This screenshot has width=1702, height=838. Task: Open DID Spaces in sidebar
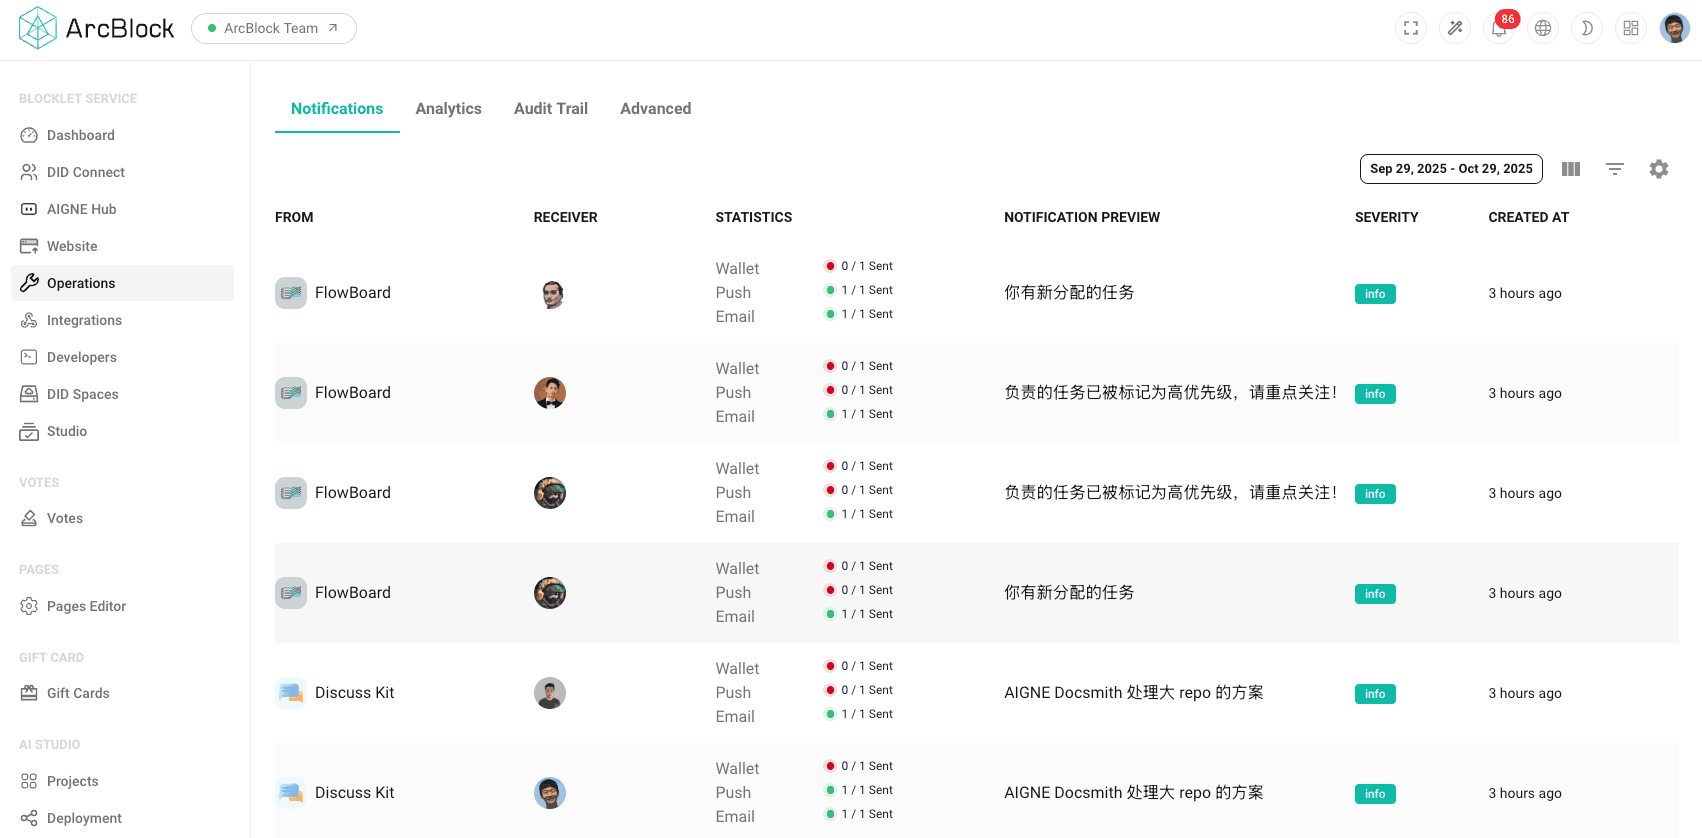click(x=122, y=394)
